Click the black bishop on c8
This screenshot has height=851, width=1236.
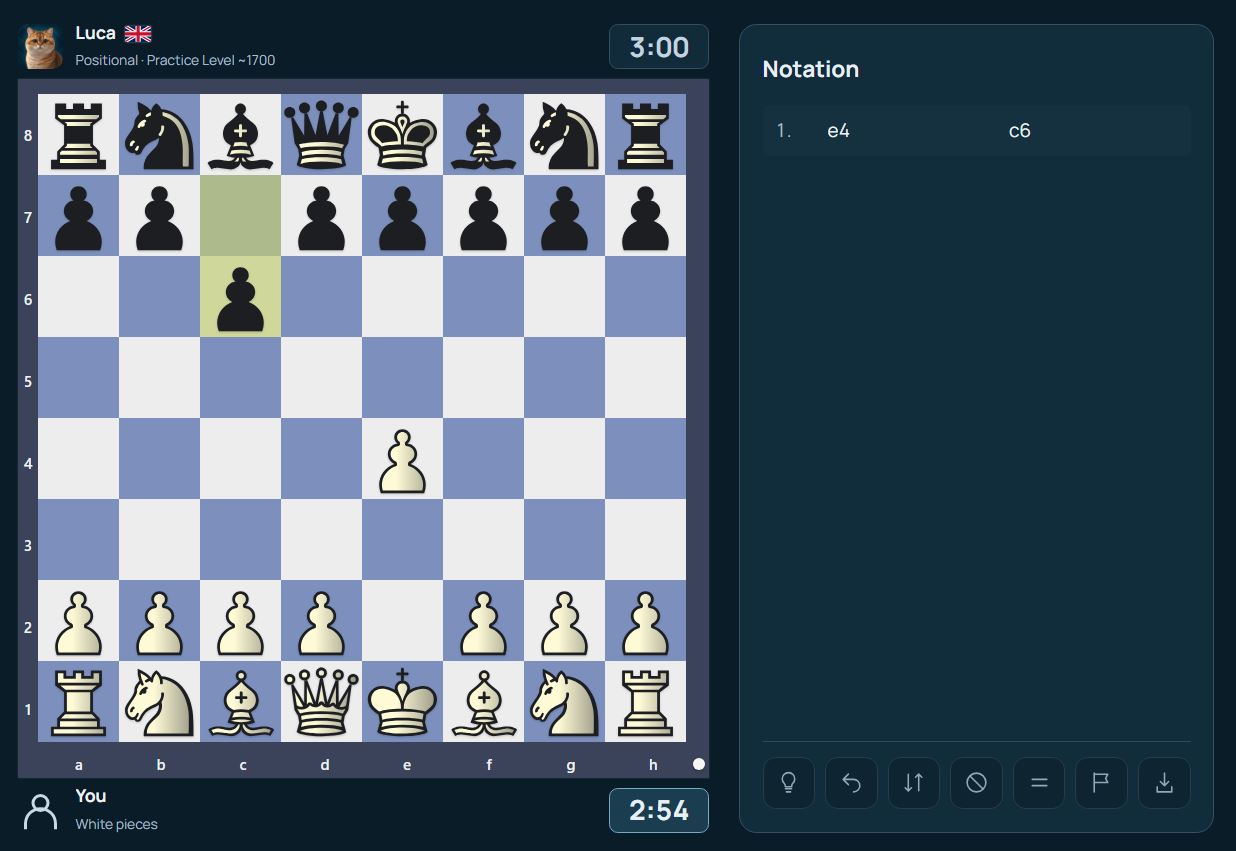240,135
